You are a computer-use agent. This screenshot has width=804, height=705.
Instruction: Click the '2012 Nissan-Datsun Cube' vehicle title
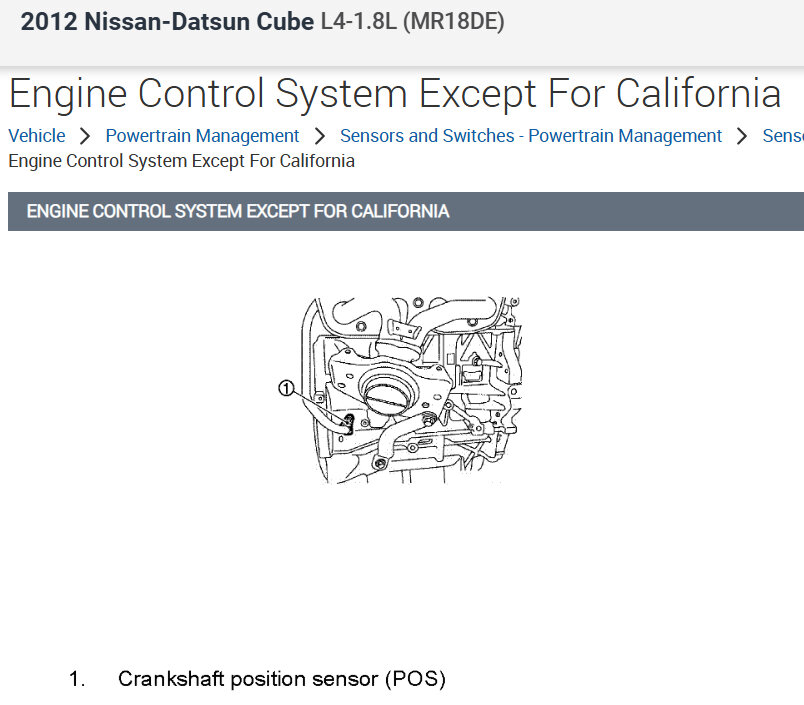click(x=167, y=22)
